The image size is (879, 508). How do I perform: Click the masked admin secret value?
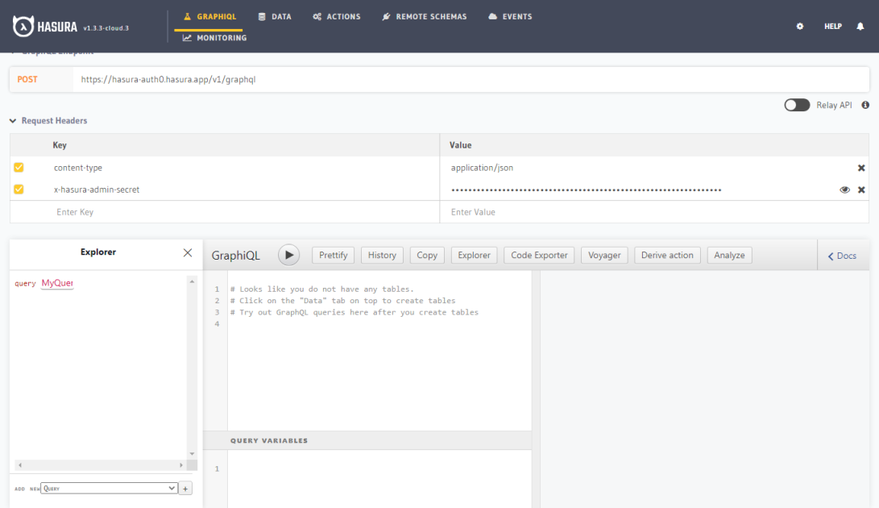pos(586,190)
